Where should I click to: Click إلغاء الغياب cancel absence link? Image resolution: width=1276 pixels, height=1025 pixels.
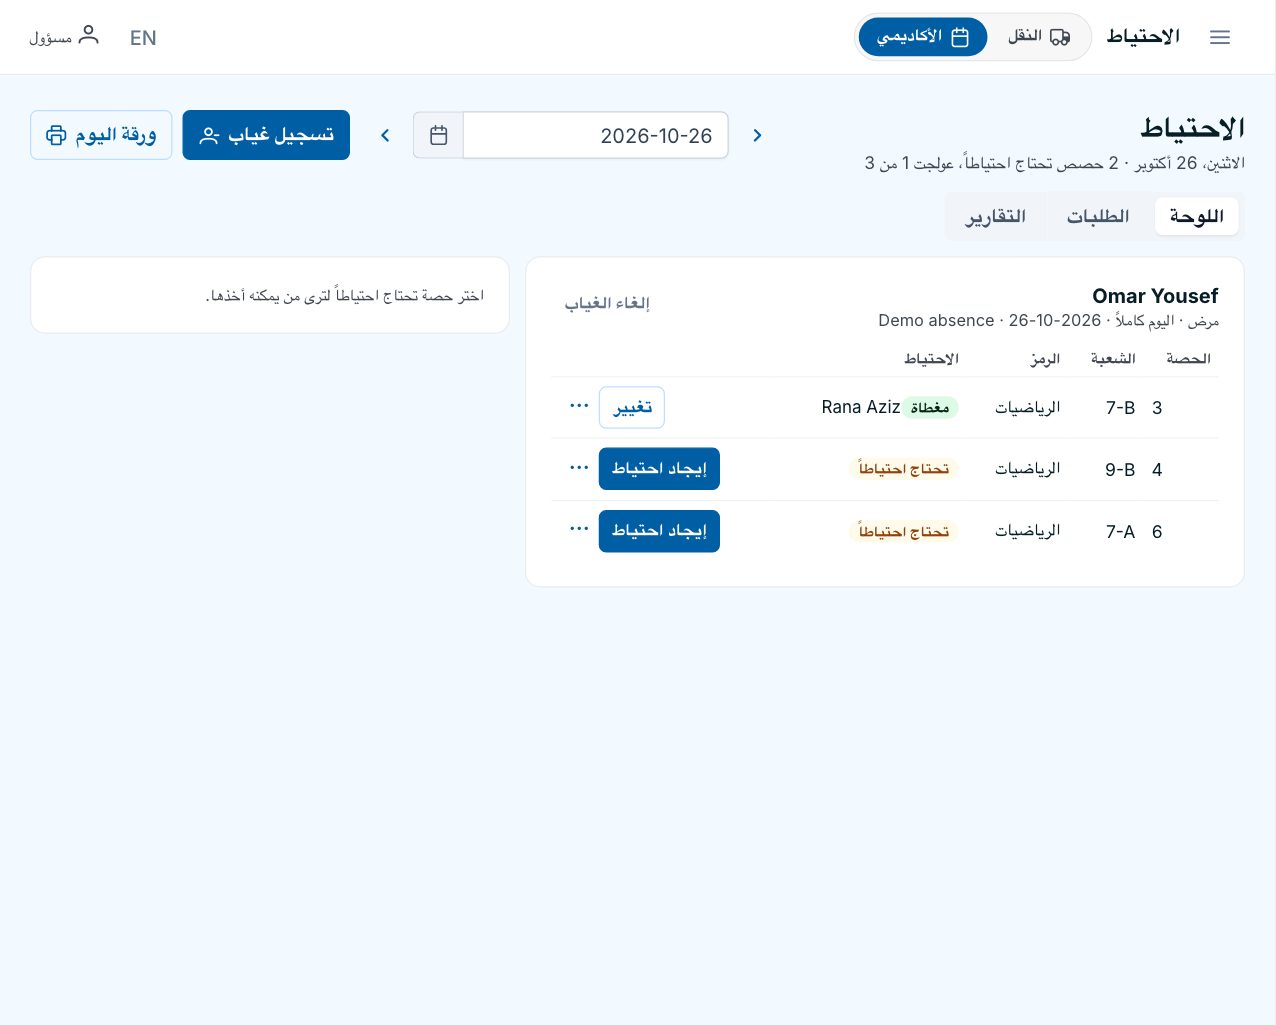click(607, 303)
